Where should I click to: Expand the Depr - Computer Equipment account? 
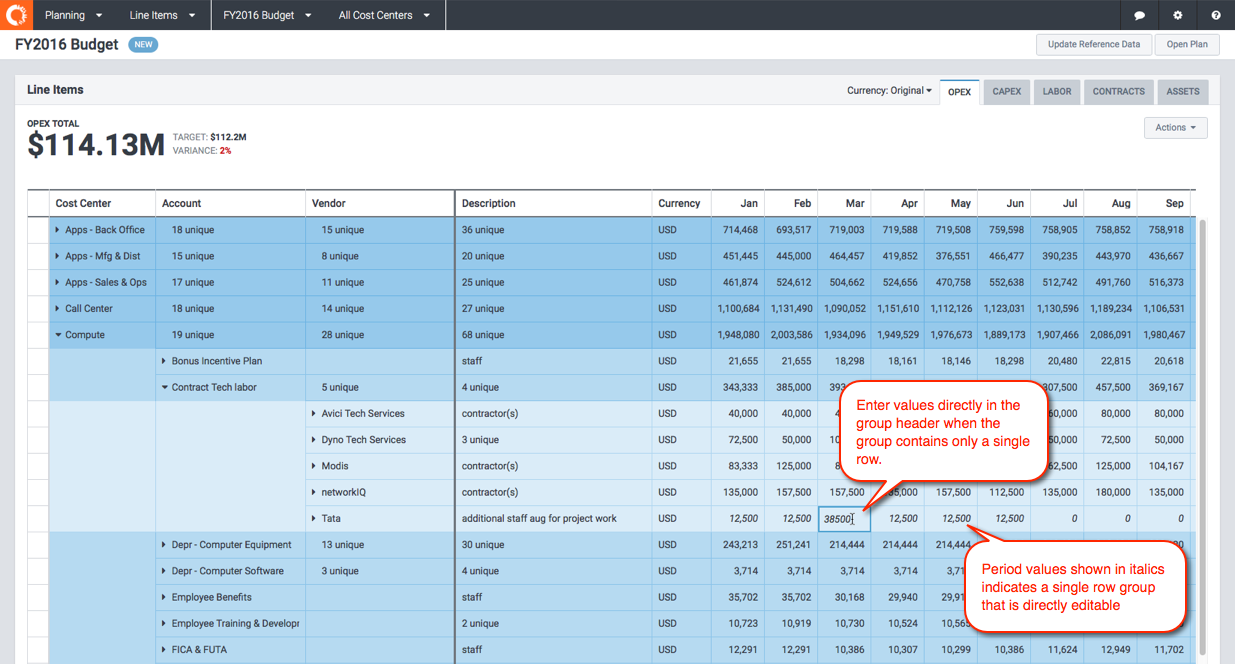[x=164, y=545]
